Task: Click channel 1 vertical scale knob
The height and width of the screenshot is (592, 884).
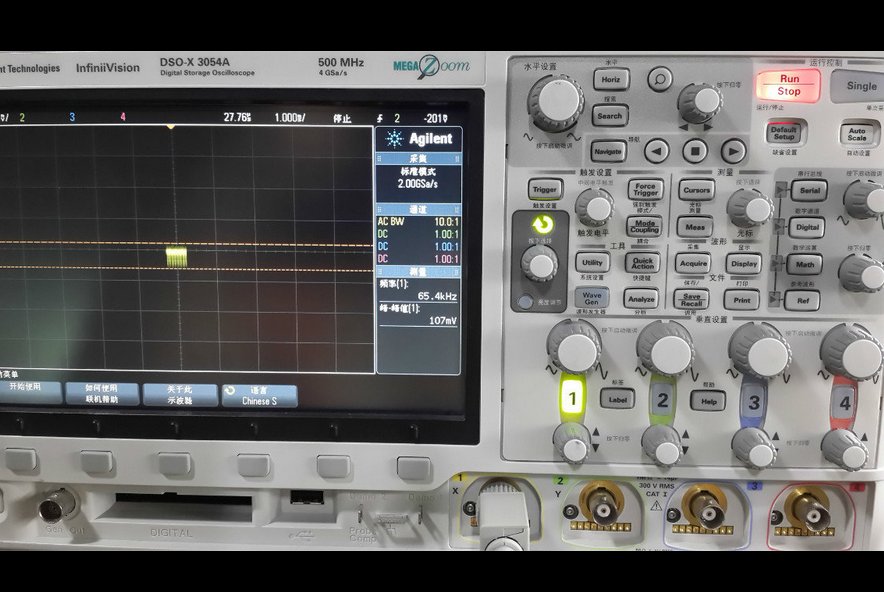Action: 574,347
